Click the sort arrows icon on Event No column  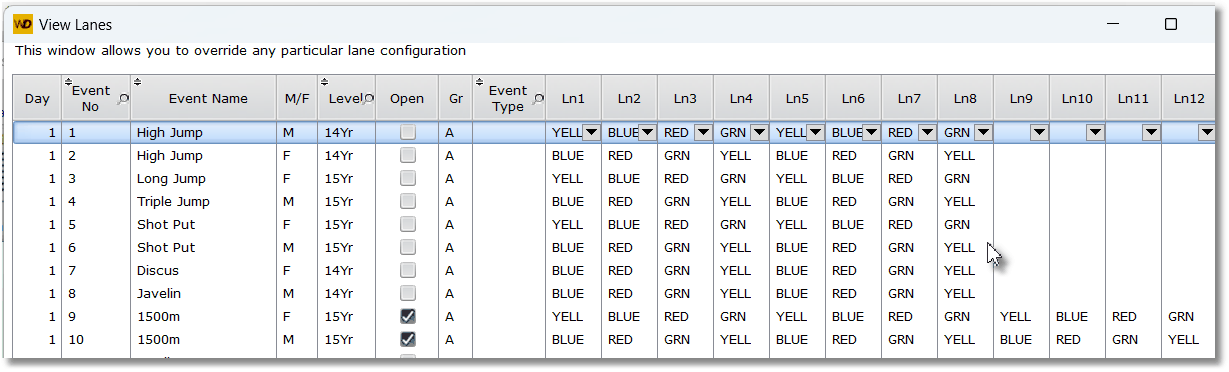coord(68,81)
